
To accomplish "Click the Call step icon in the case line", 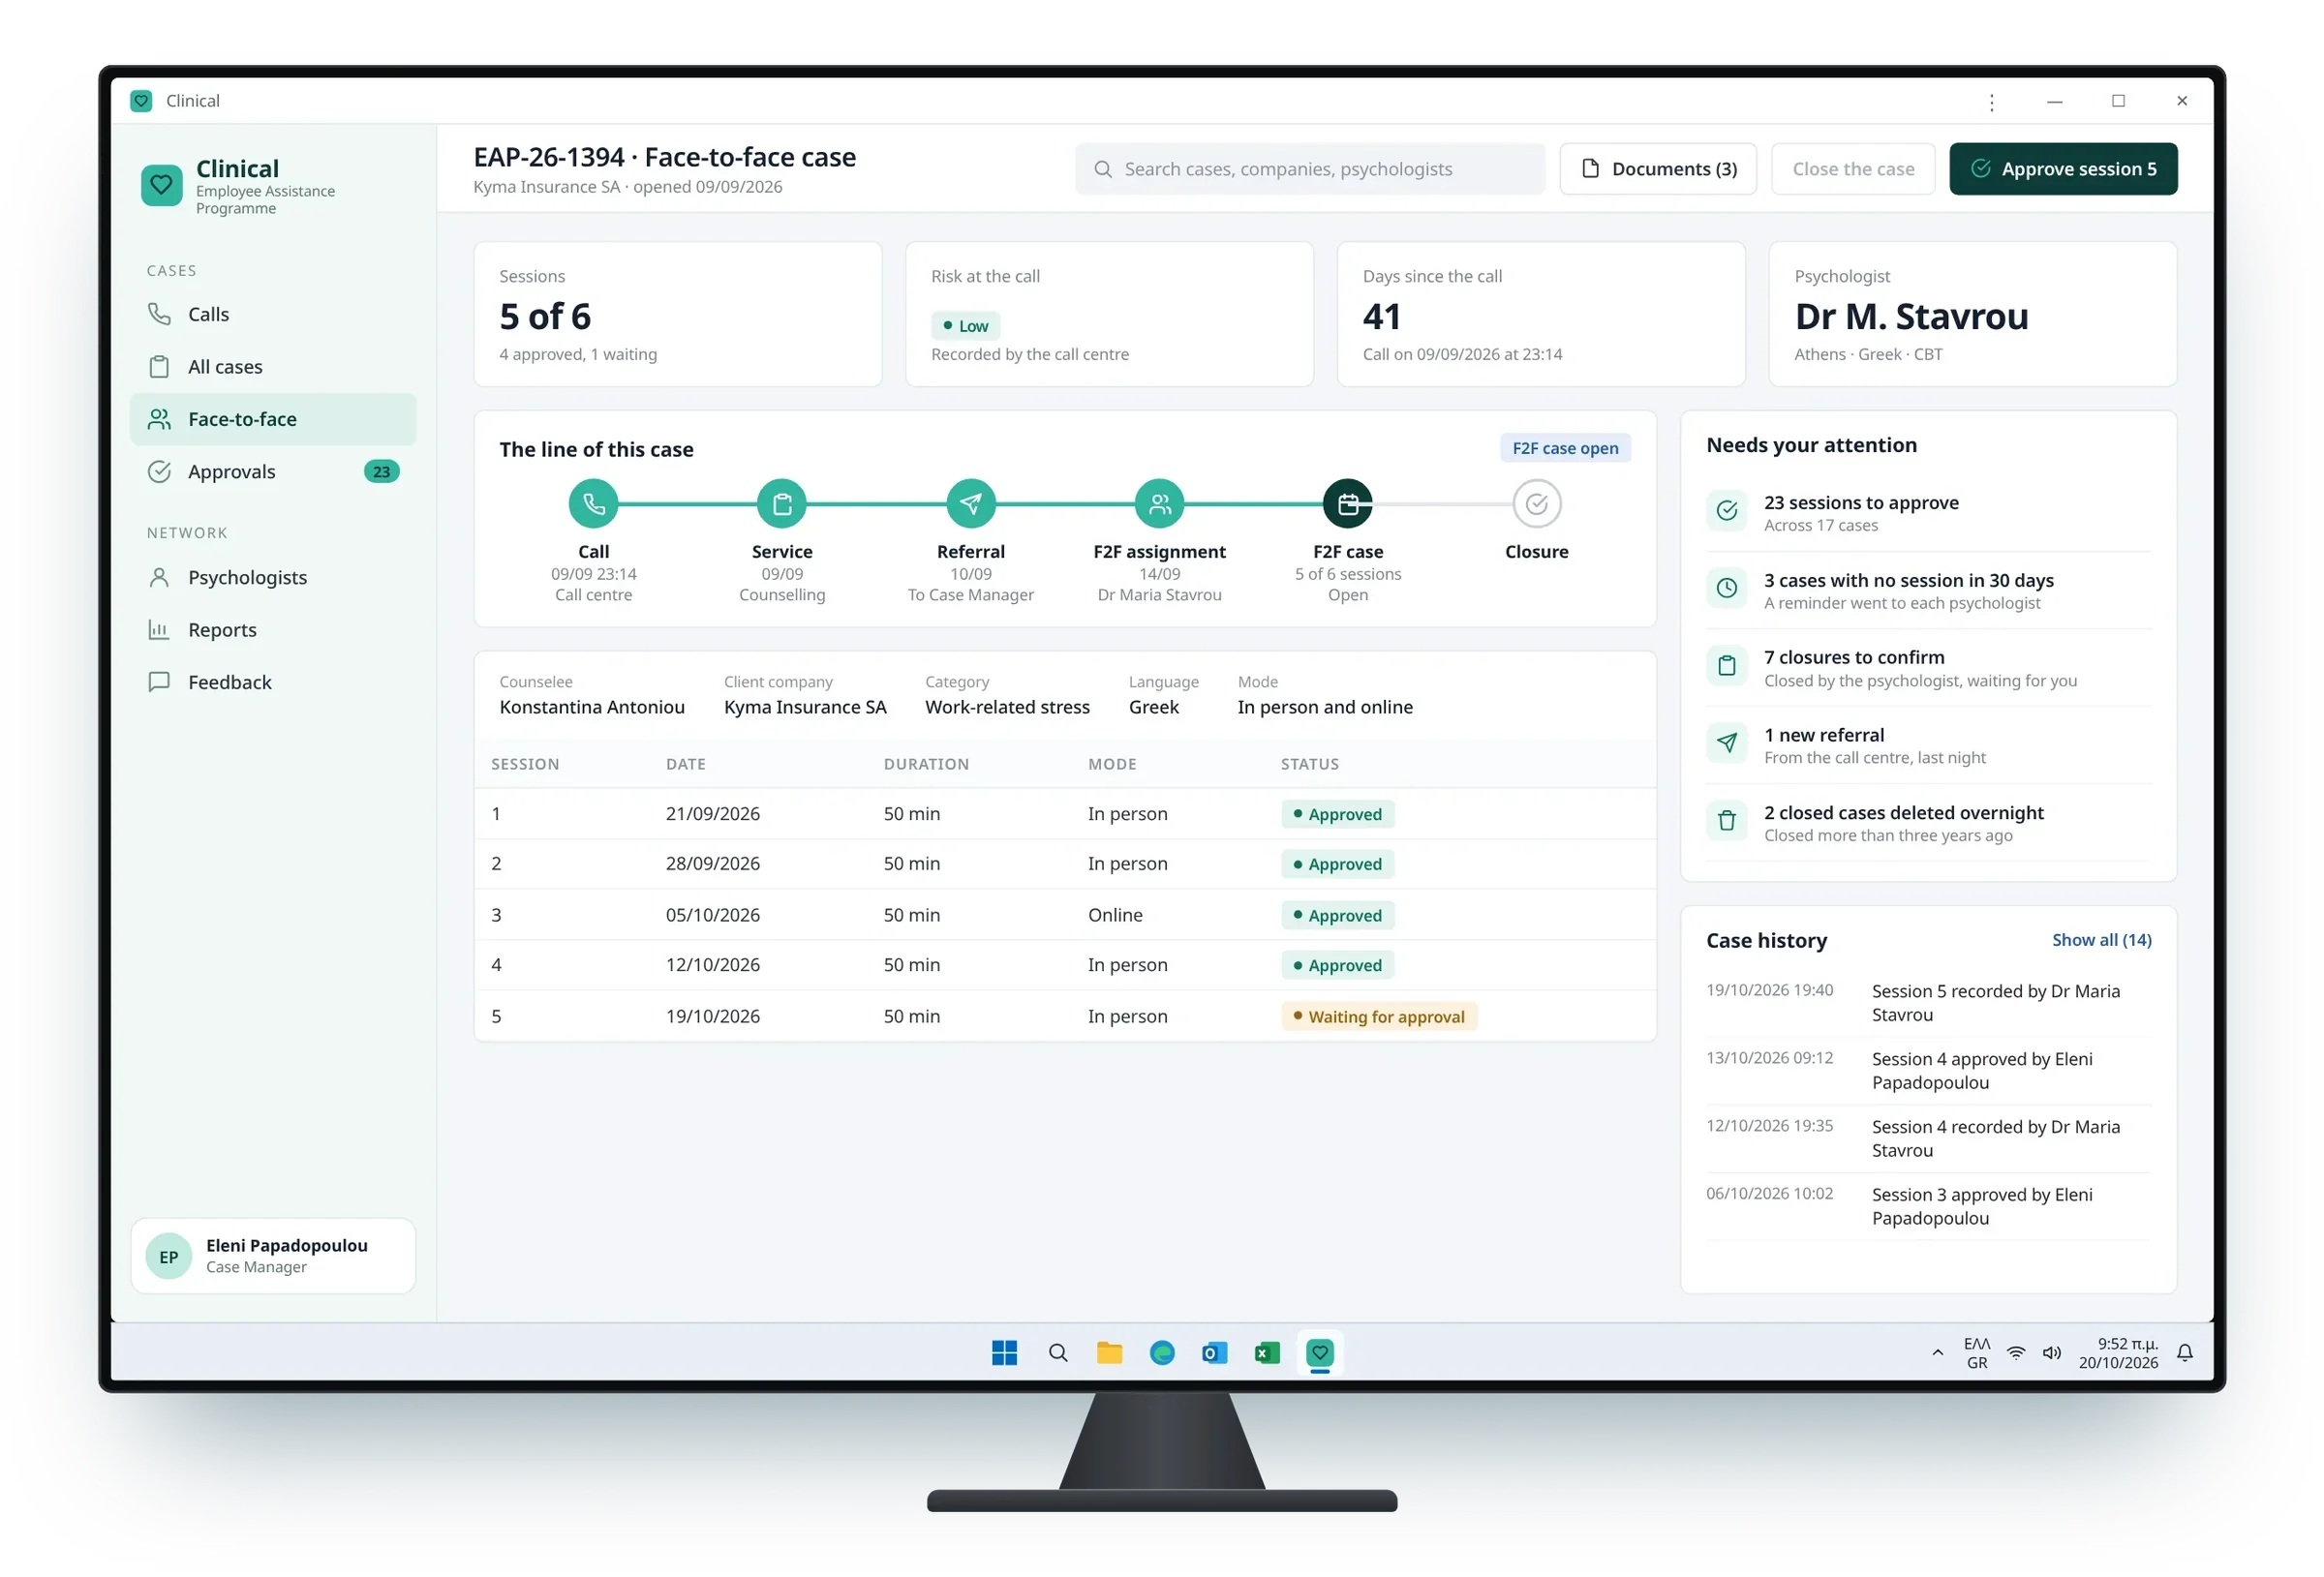I will (x=593, y=504).
